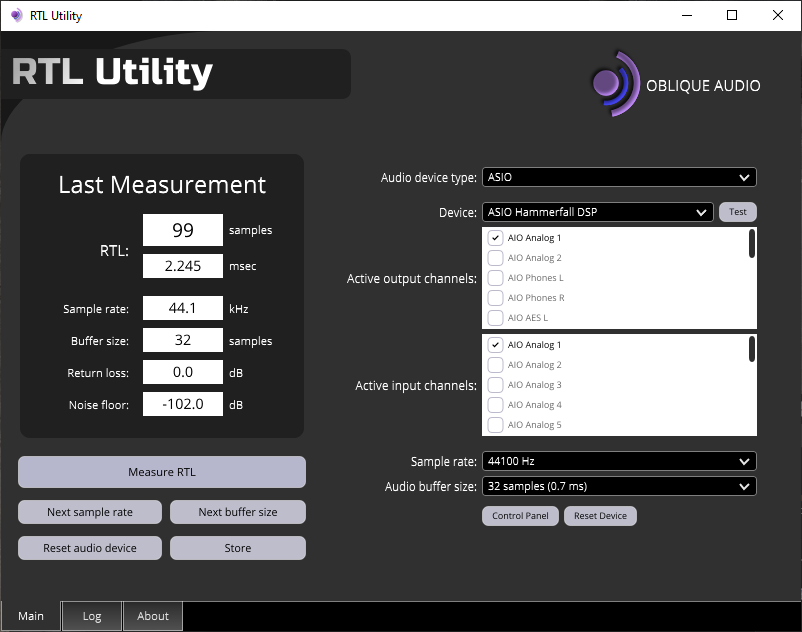Click the Oblique Audio logo icon
802x632 pixels.
point(616,84)
